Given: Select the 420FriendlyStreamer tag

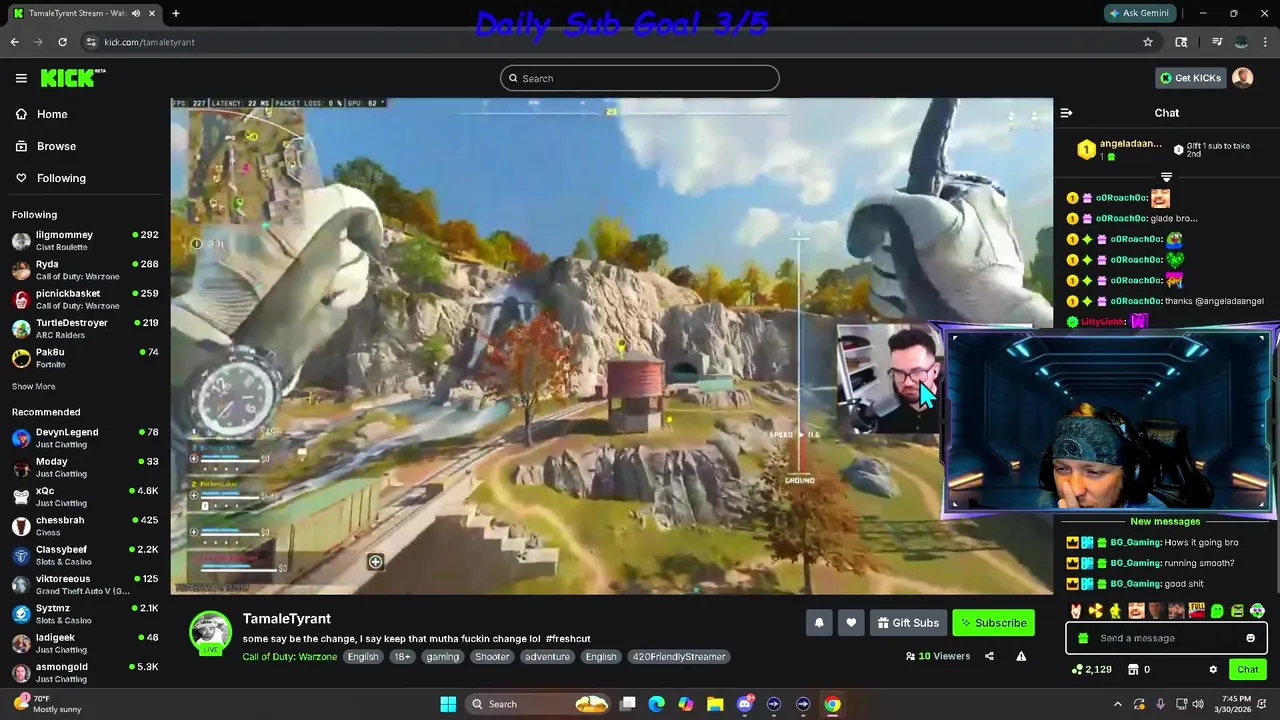Looking at the screenshot, I should (x=679, y=657).
